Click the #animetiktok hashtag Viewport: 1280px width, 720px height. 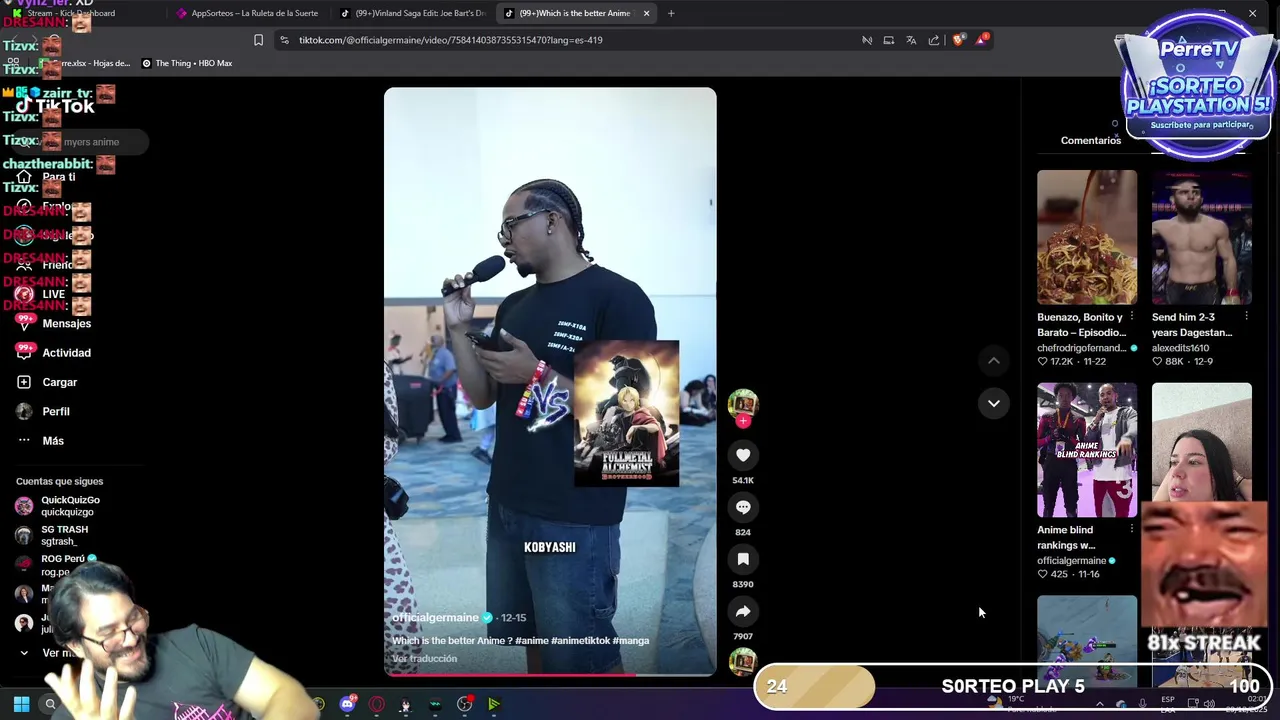click(x=580, y=640)
